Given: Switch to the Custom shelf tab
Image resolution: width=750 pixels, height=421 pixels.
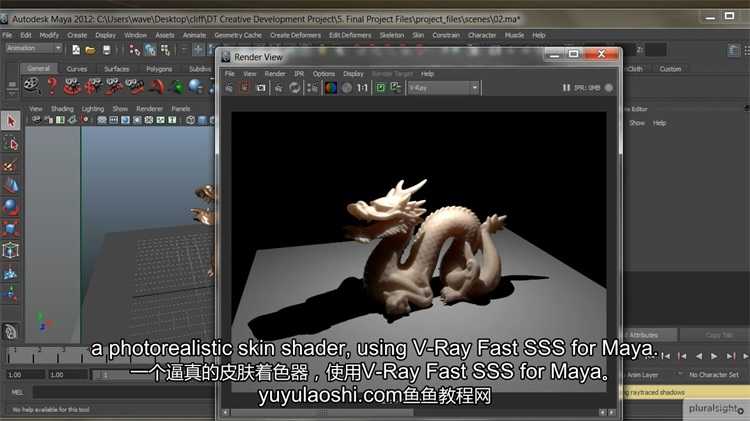Looking at the screenshot, I should (x=670, y=69).
